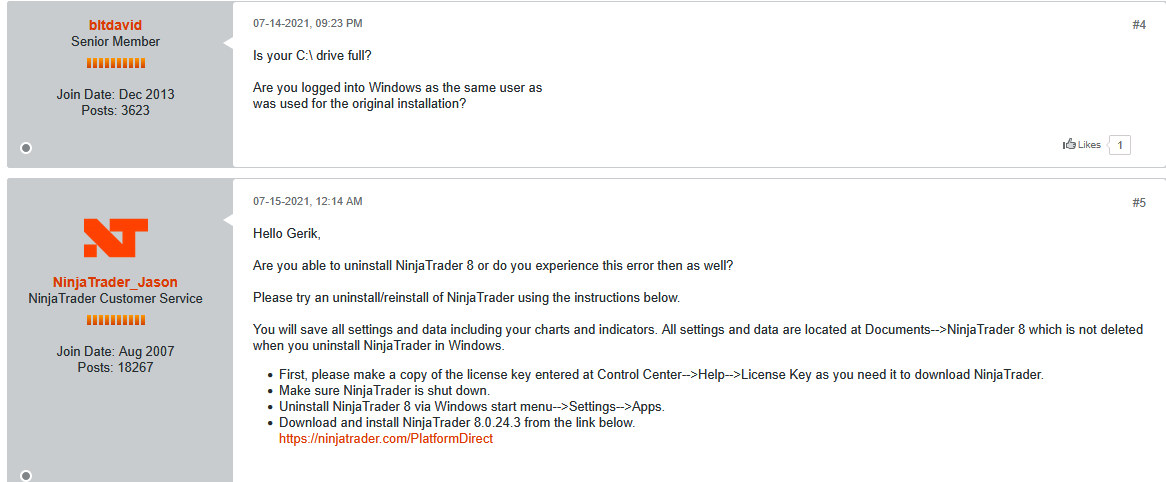Open bltdavid's user profile
This screenshot has width=1166, height=482.
coord(116,24)
